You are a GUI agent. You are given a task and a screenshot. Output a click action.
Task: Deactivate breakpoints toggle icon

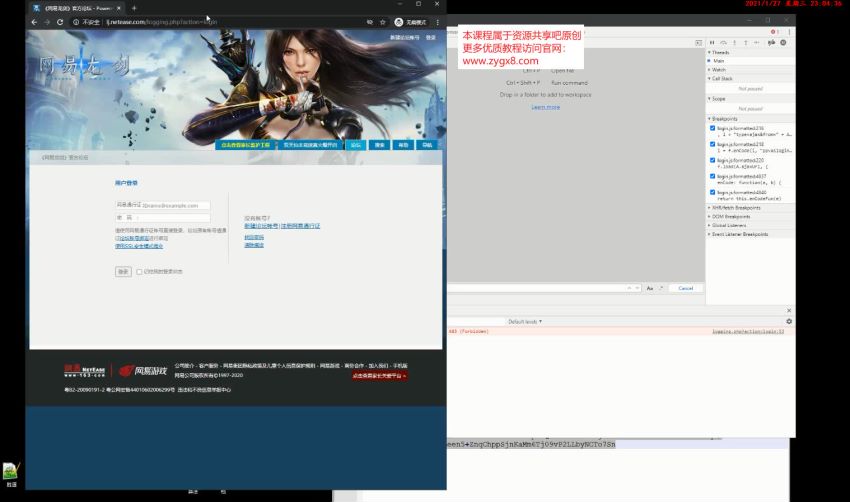tap(771, 42)
